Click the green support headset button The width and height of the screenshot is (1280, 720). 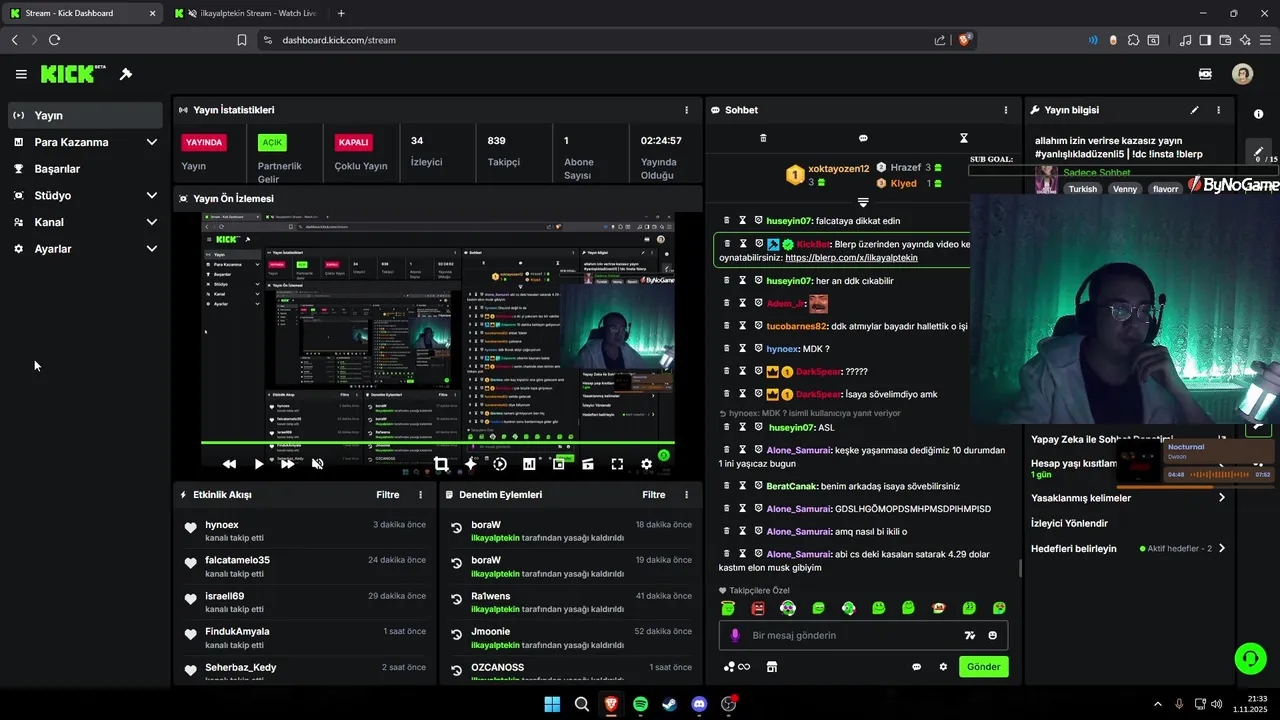click(1250, 658)
